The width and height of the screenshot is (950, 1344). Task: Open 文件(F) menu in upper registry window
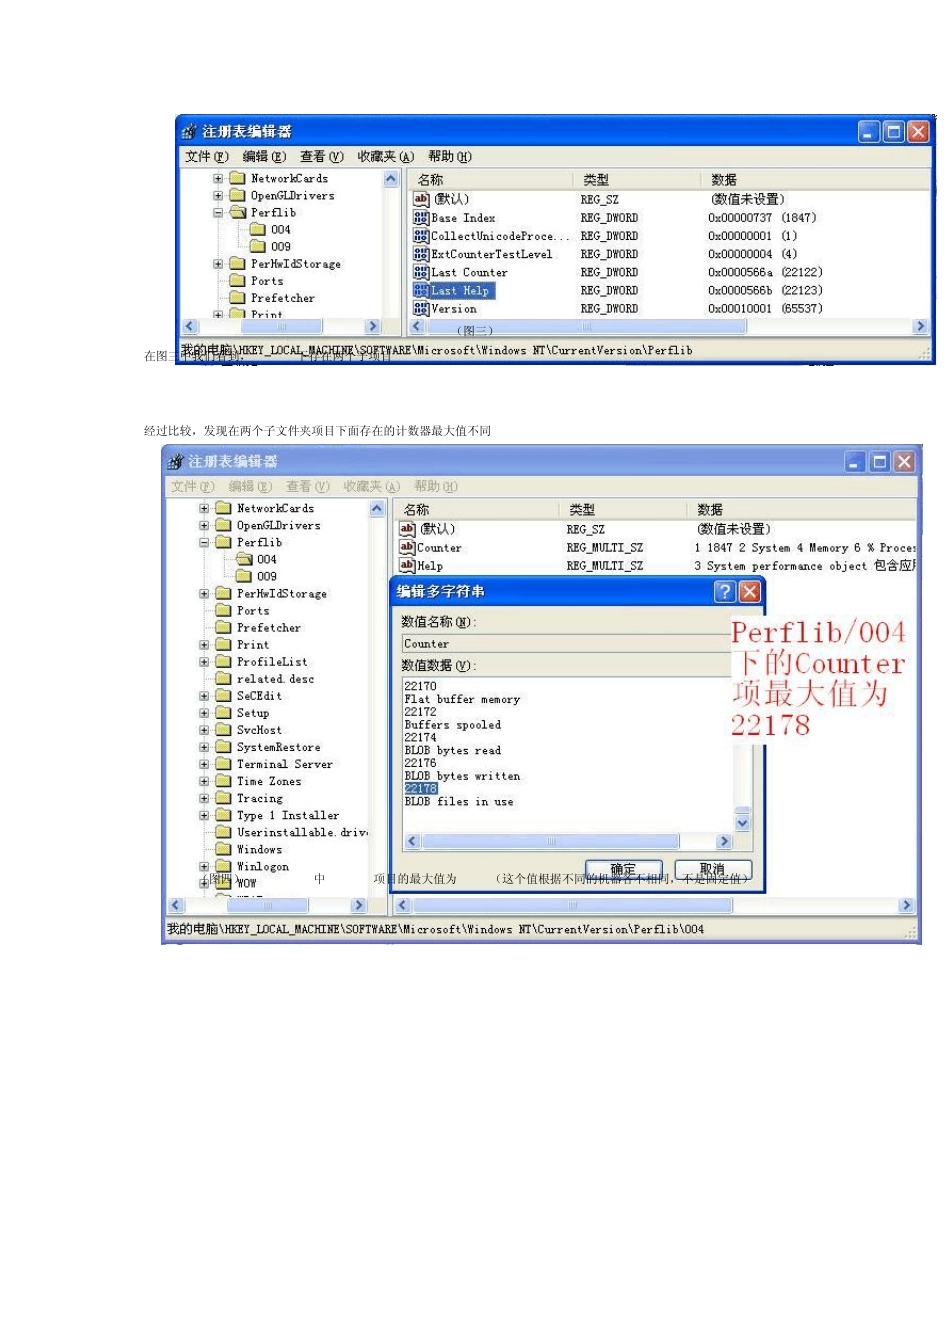tap(206, 156)
